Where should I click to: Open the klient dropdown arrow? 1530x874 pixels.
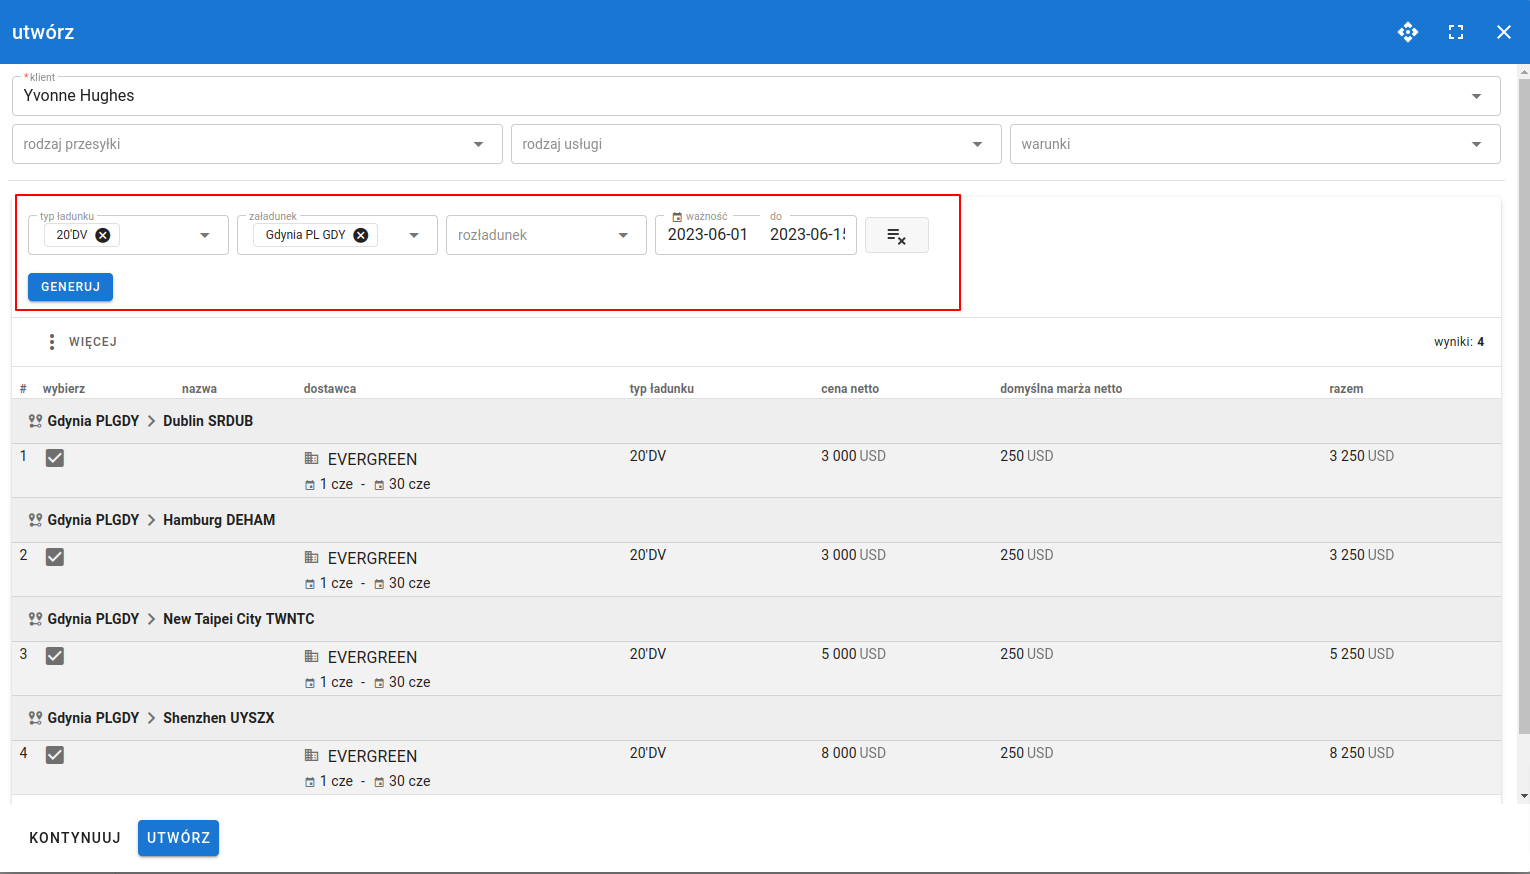click(1476, 96)
